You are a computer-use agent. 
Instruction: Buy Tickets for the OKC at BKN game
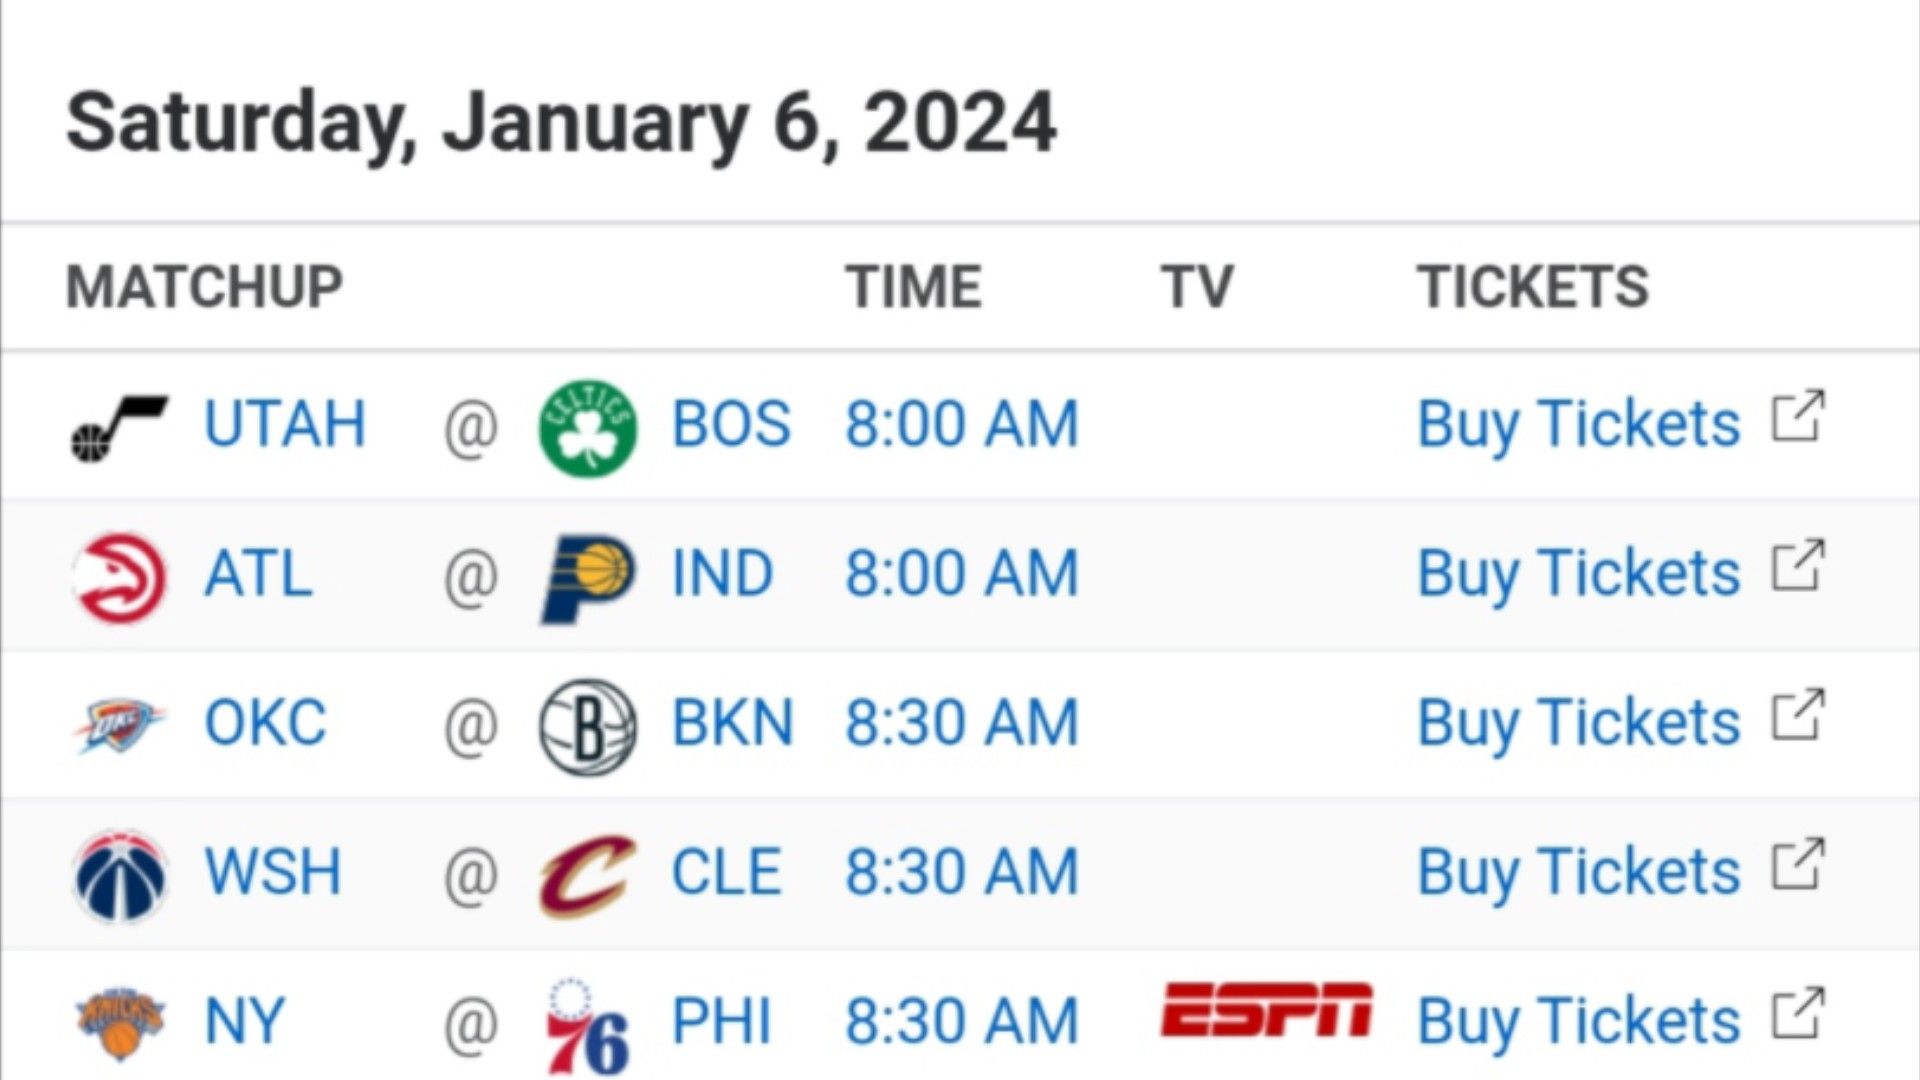[x=1579, y=723]
